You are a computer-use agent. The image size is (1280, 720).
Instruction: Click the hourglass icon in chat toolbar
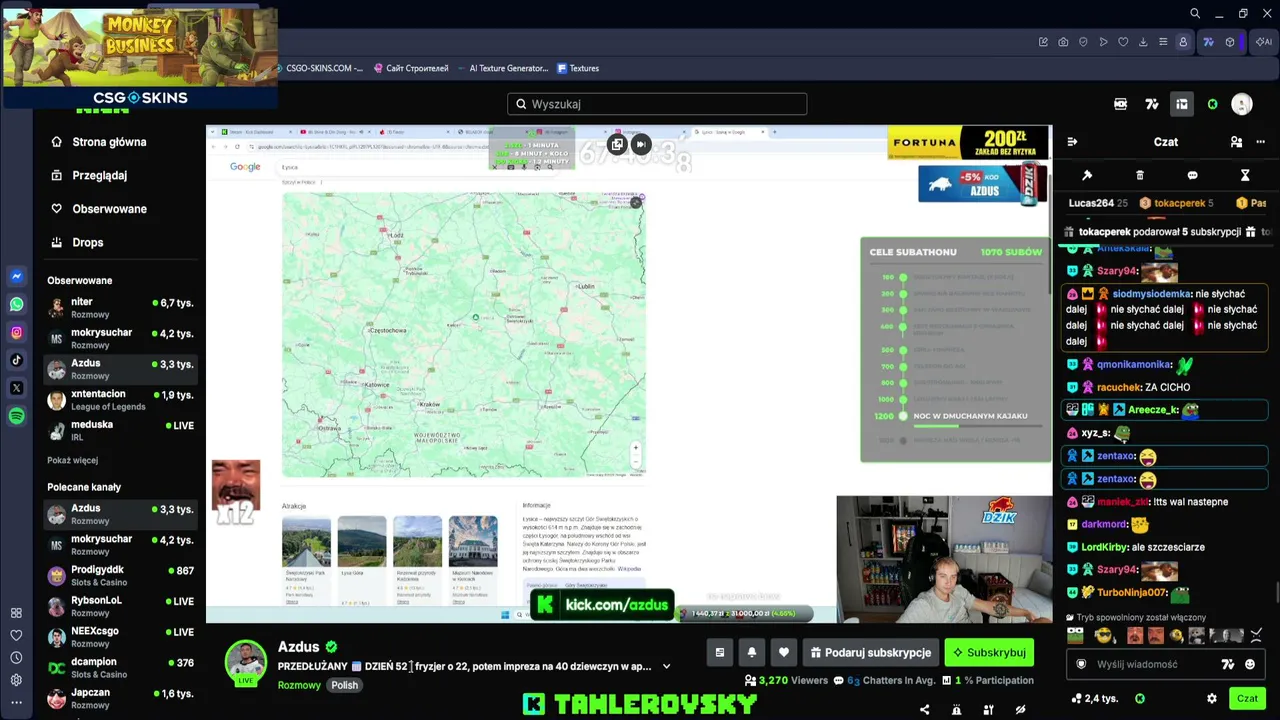(x=1245, y=175)
